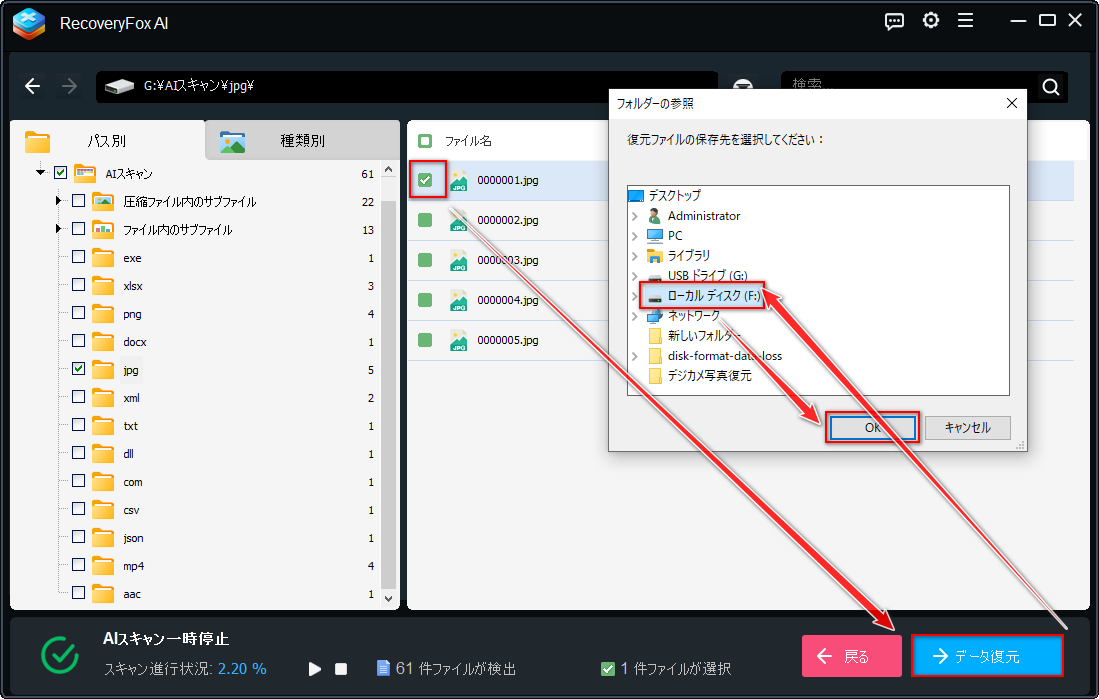The height and width of the screenshot is (699, 1099).
Task: Click the back arrow navigation icon
Action: (x=33, y=86)
